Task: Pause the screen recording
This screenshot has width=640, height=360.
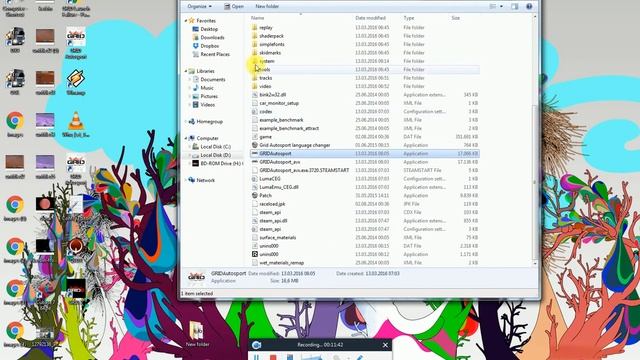Action: pos(256,357)
